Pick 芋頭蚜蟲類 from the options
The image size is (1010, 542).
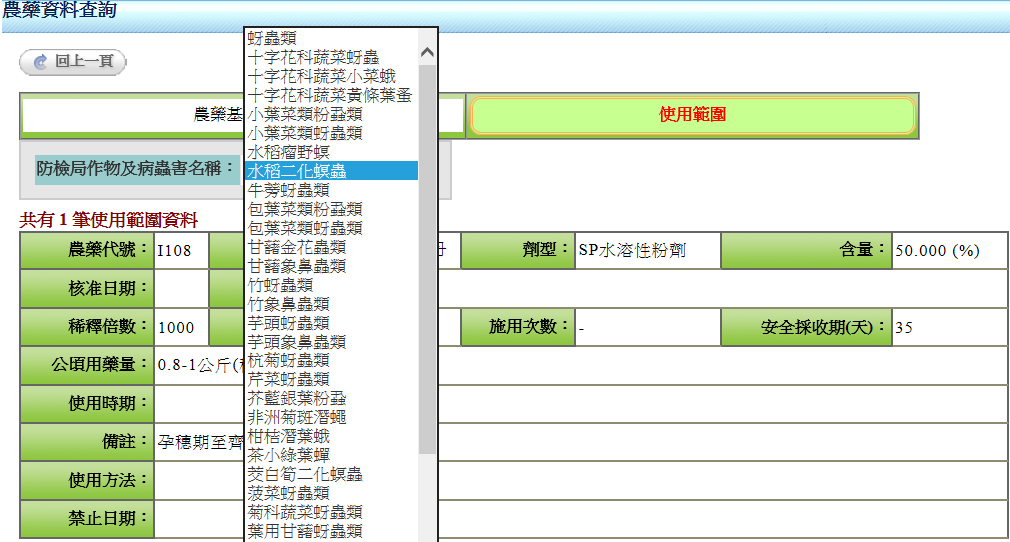[x=288, y=323]
